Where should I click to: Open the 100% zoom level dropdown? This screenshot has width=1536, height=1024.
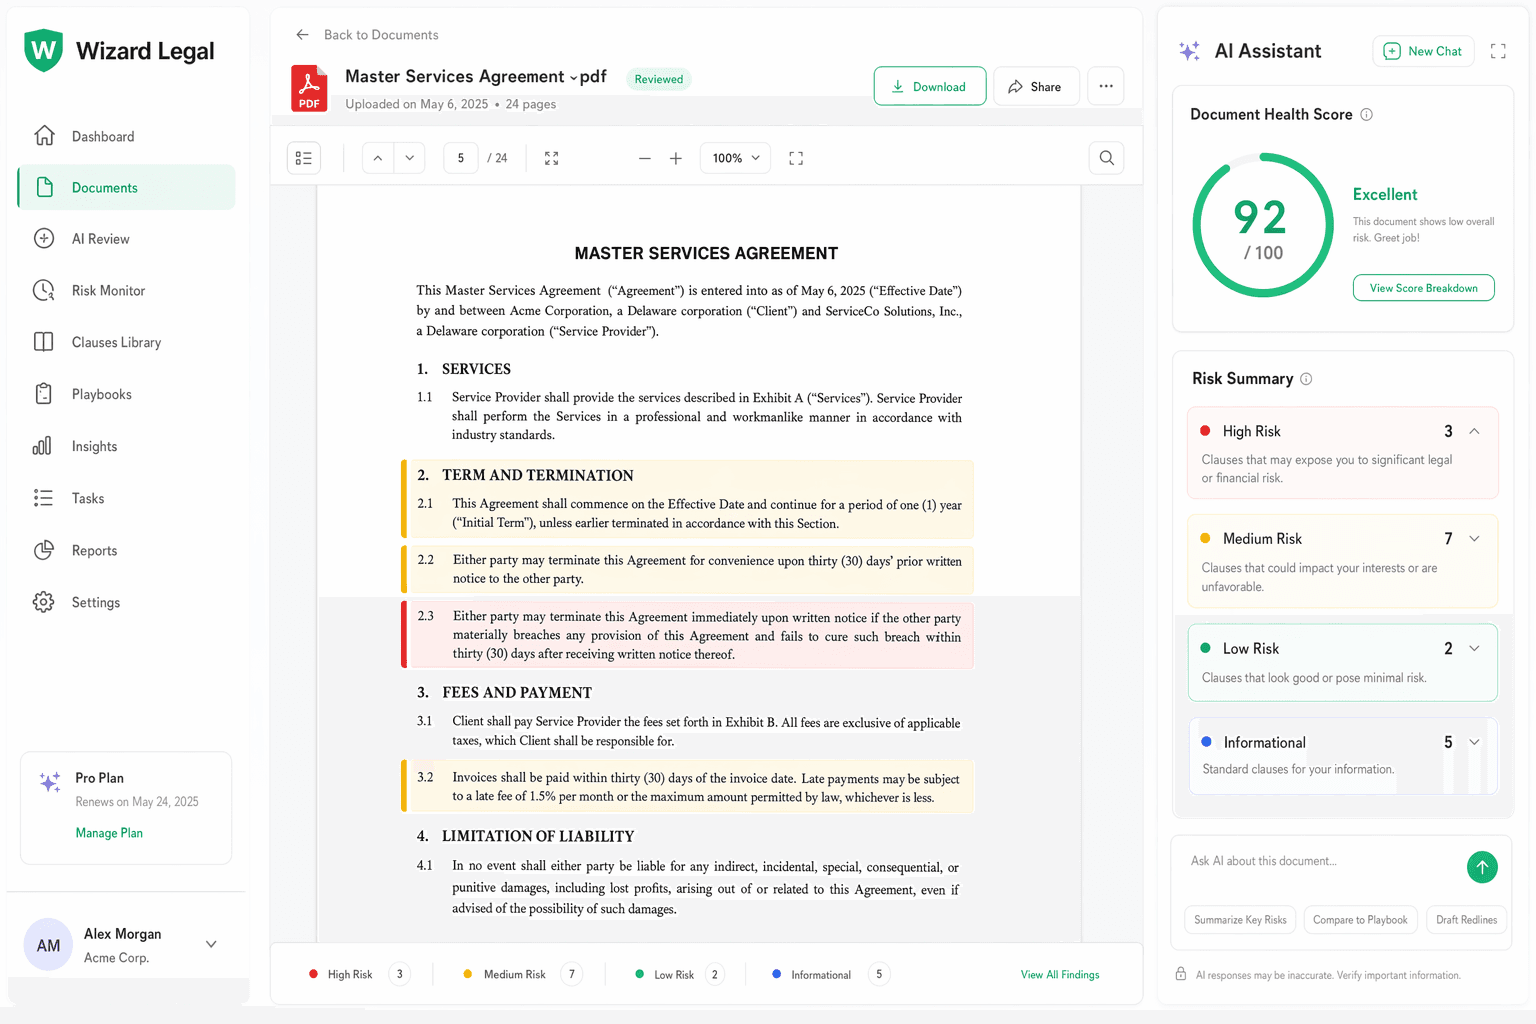(735, 158)
